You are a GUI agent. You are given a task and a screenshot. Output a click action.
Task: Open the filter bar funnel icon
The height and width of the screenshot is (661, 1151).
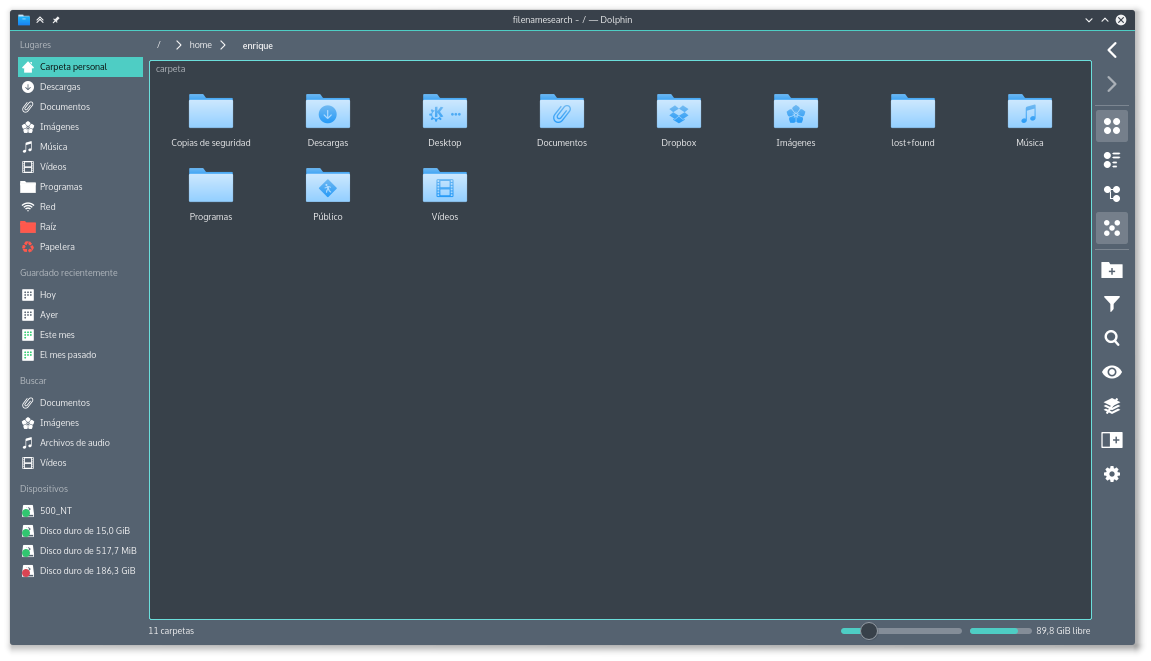pyautogui.click(x=1111, y=304)
